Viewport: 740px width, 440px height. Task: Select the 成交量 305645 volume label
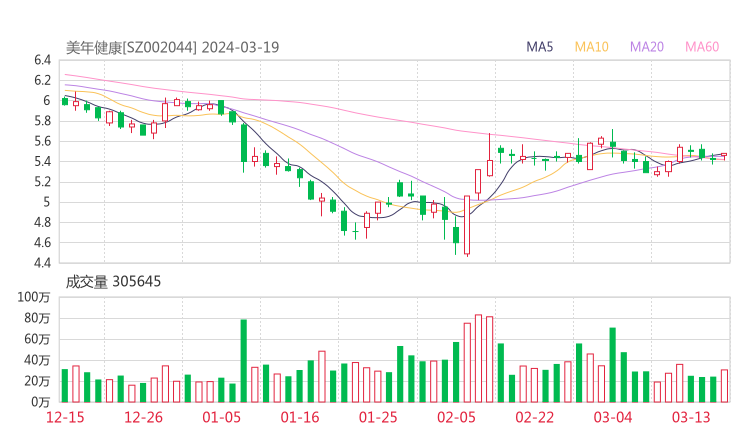coord(113,282)
